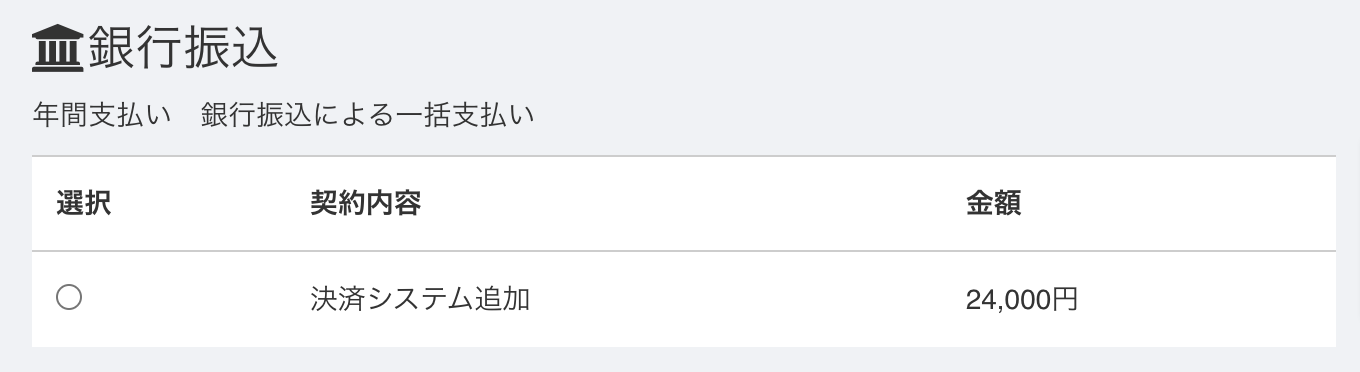Viewport: 1360px width, 372px height.
Task: Click the 金額 column header
Action: click(x=993, y=204)
